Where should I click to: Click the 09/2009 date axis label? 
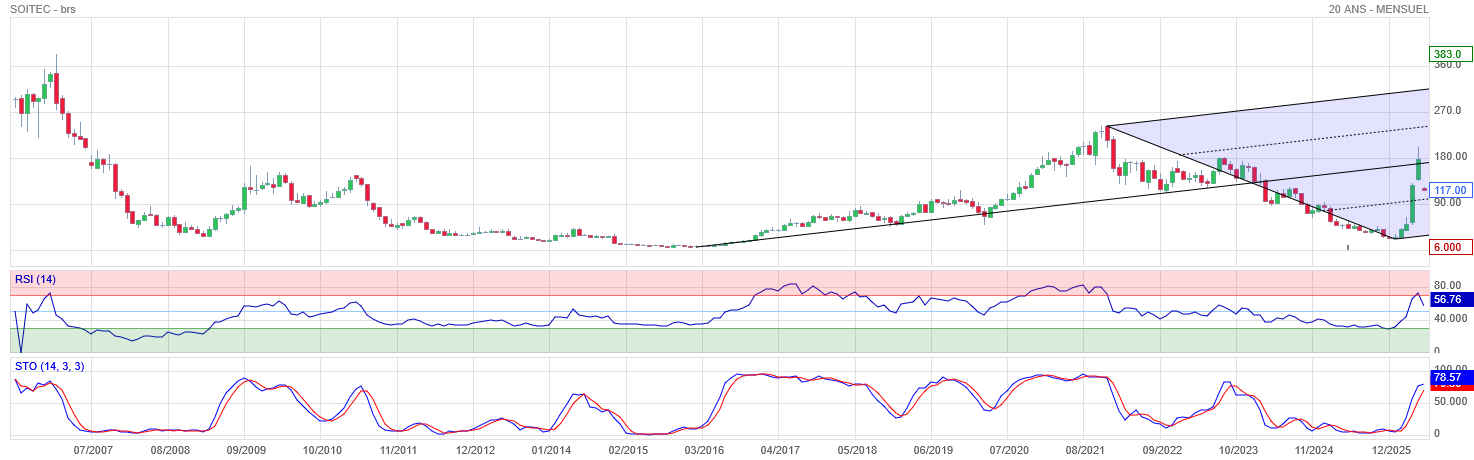pyautogui.click(x=245, y=451)
